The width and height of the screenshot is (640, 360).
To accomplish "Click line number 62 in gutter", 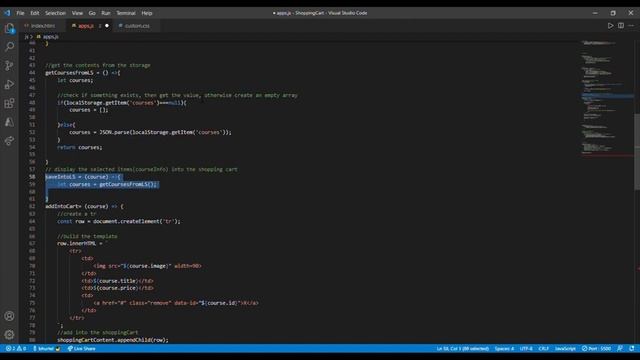I will coord(32,207).
